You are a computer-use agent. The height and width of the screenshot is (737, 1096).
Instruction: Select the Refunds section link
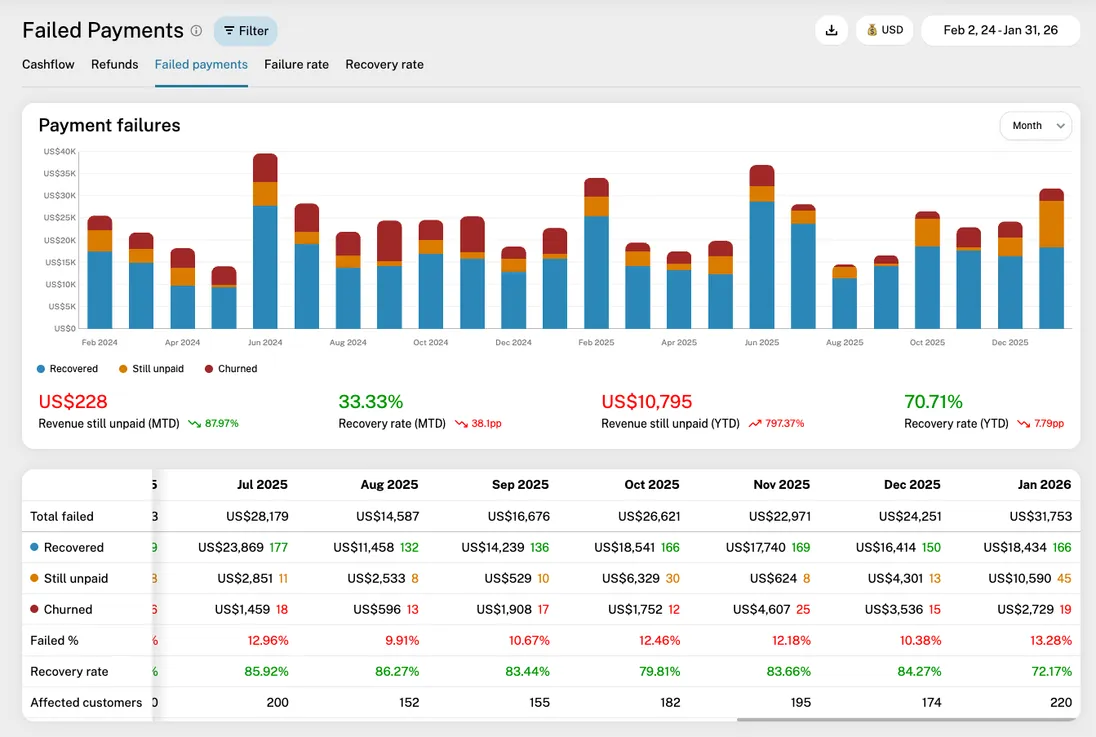pyautogui.click(x=114, y=64)
